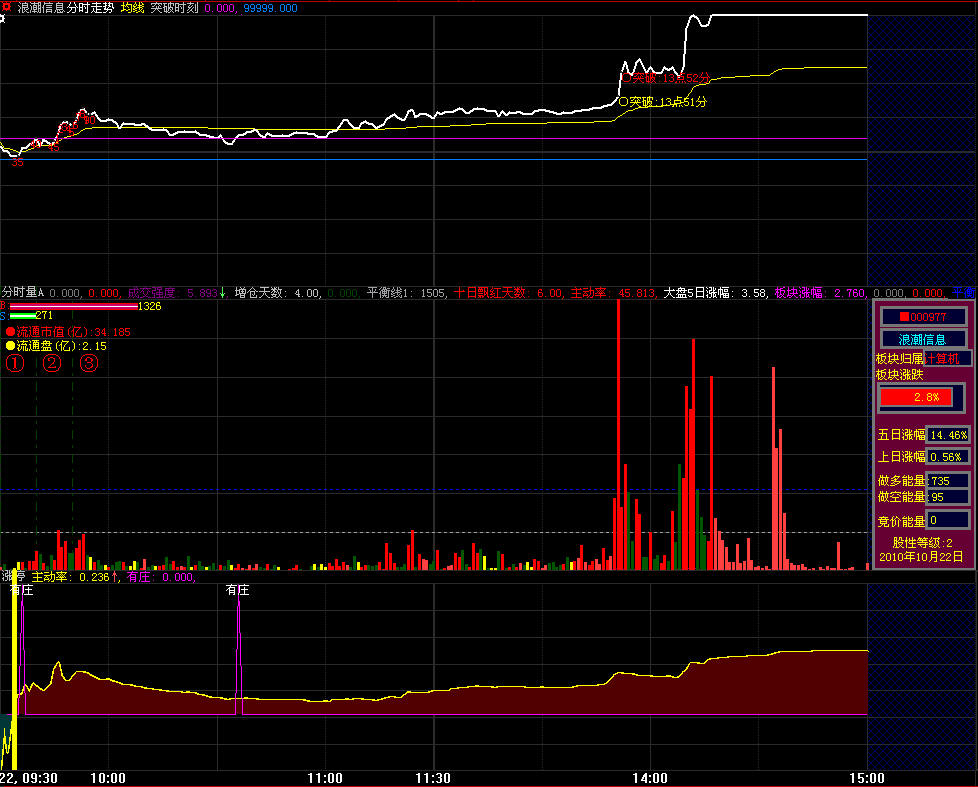Screen dimensions: 978x787
Task: Click the 突破 13点51分 breakout marker
Action: [x=663, y=102]
